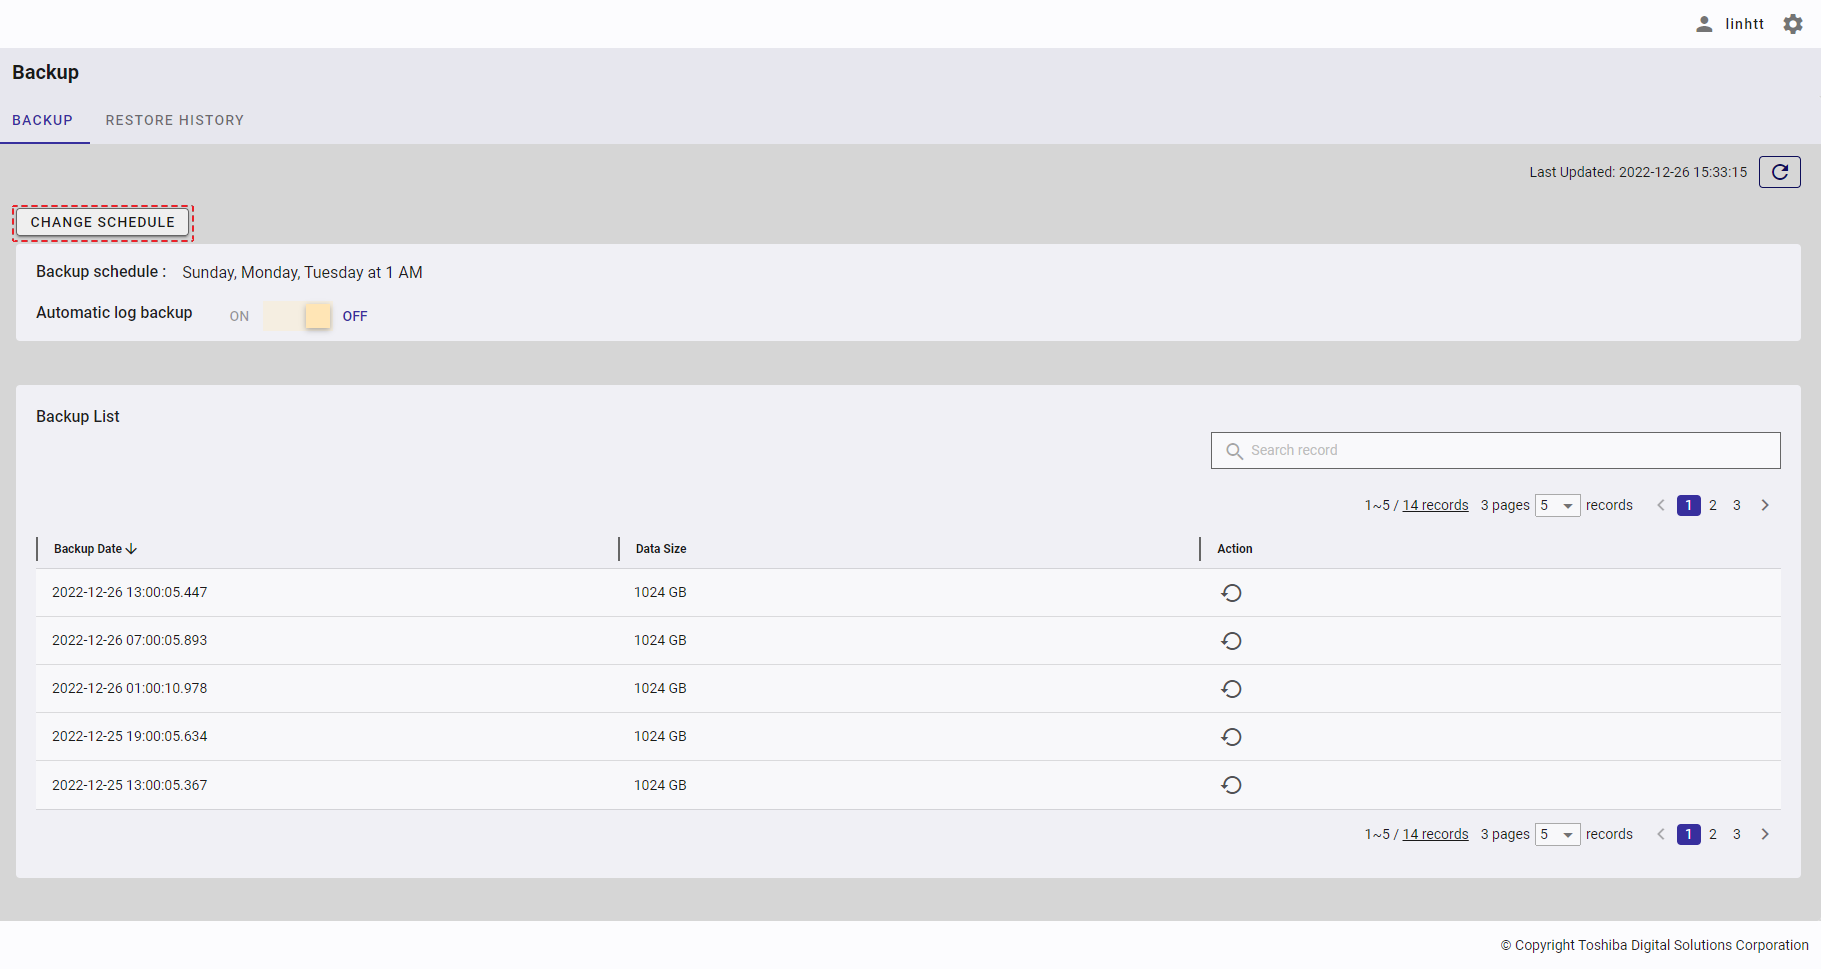Click restore icon for 2022-12-25 19:00:05.634
1821x969 pixels.
[1231, 737]
